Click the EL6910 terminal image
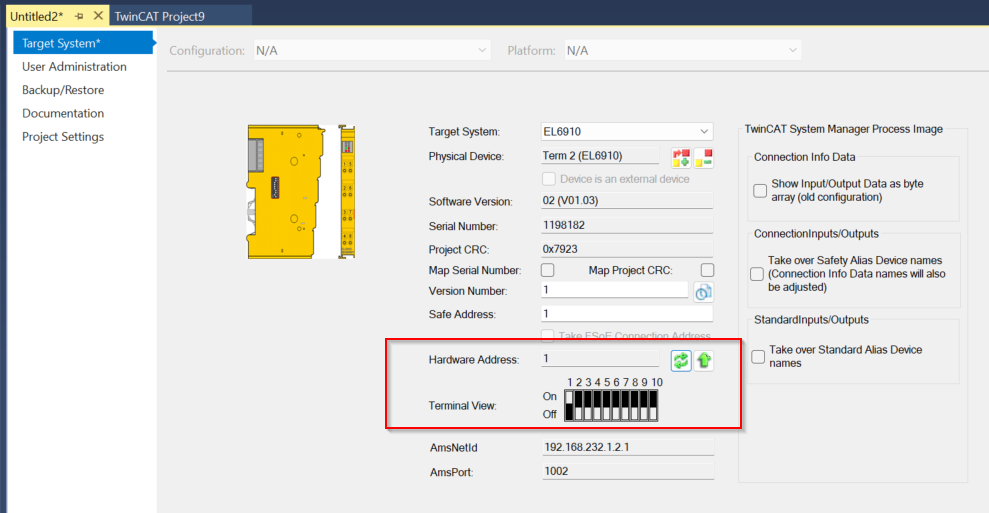Viewport: 989px width, 513px height. coord(301,191)
